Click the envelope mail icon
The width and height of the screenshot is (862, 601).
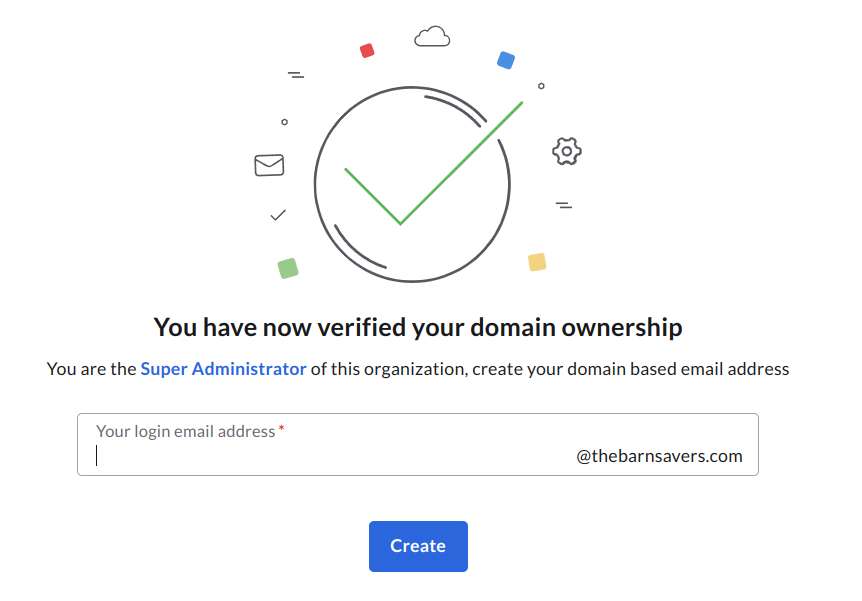pos(269,165)
